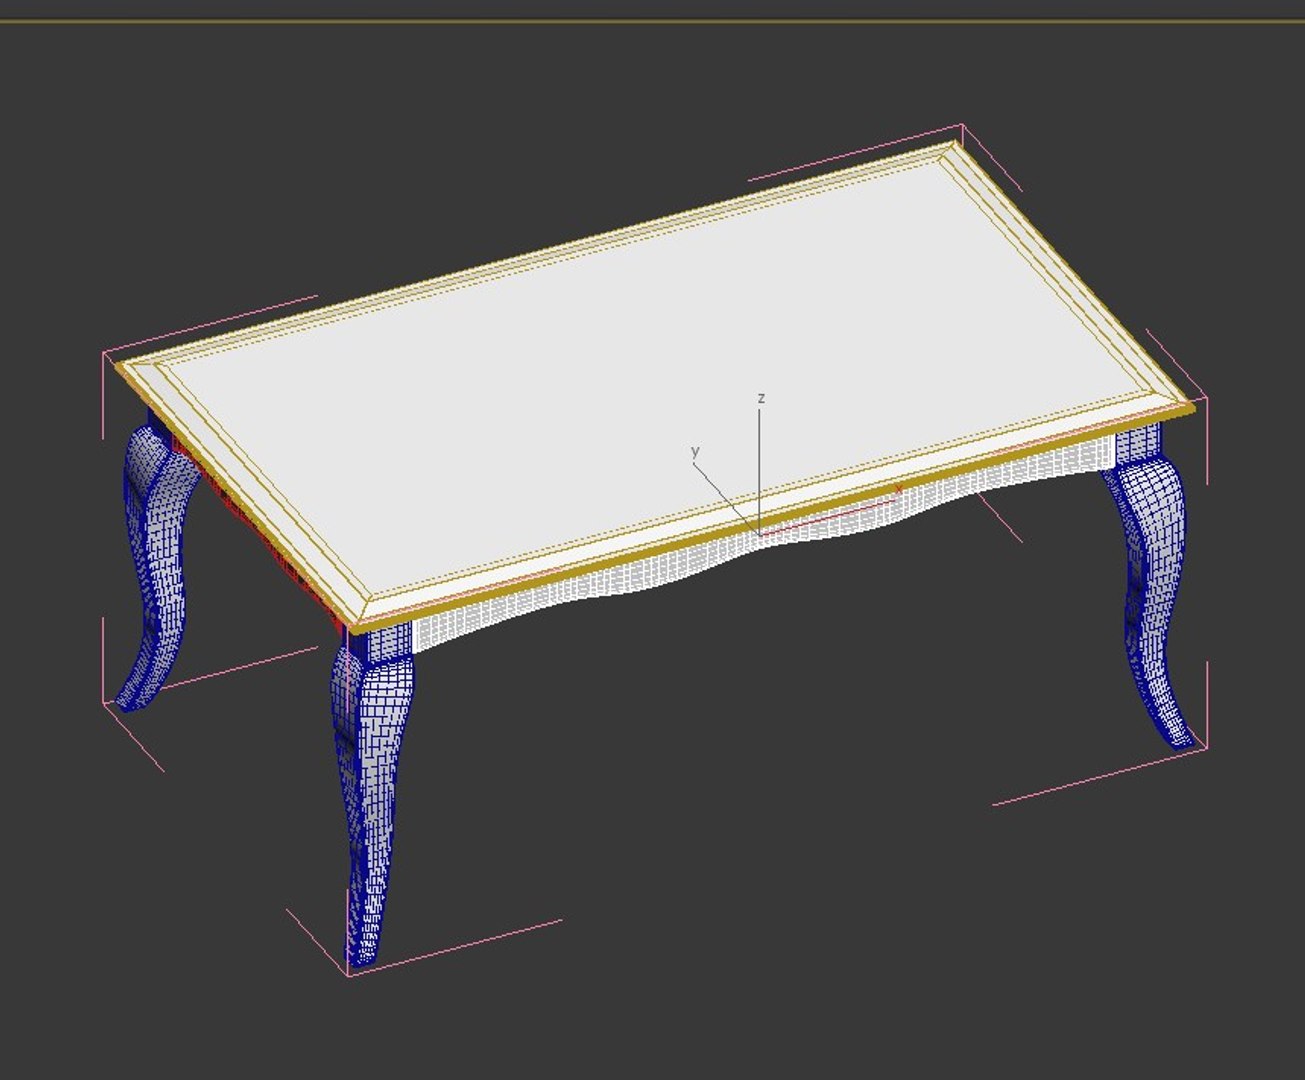Click the Z axis of the transform gizmo
This screenshot has width=1305, height=1080.
tap(760, 465)
